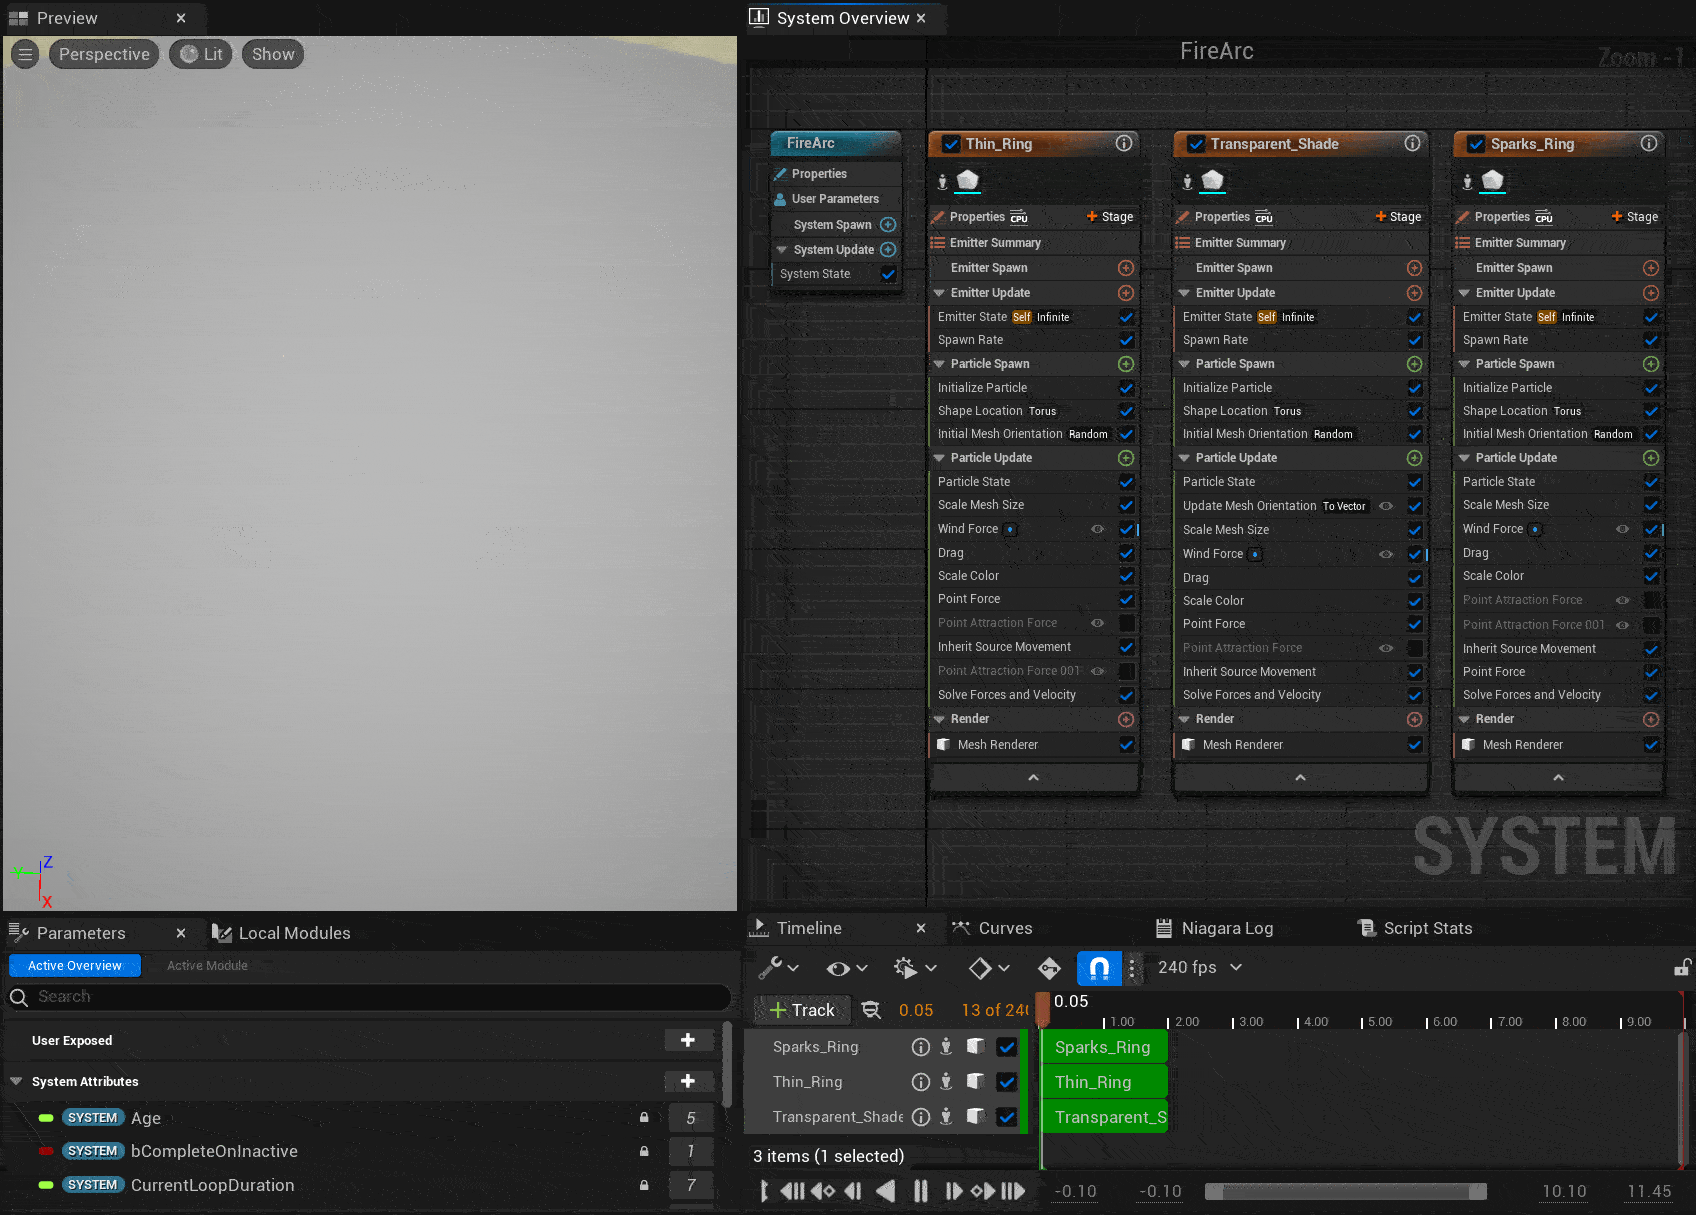Collapse Particle Spawn group in Sparks_Ring
This screenshot has height=1215, width=1696.
tap(1464, 364)
